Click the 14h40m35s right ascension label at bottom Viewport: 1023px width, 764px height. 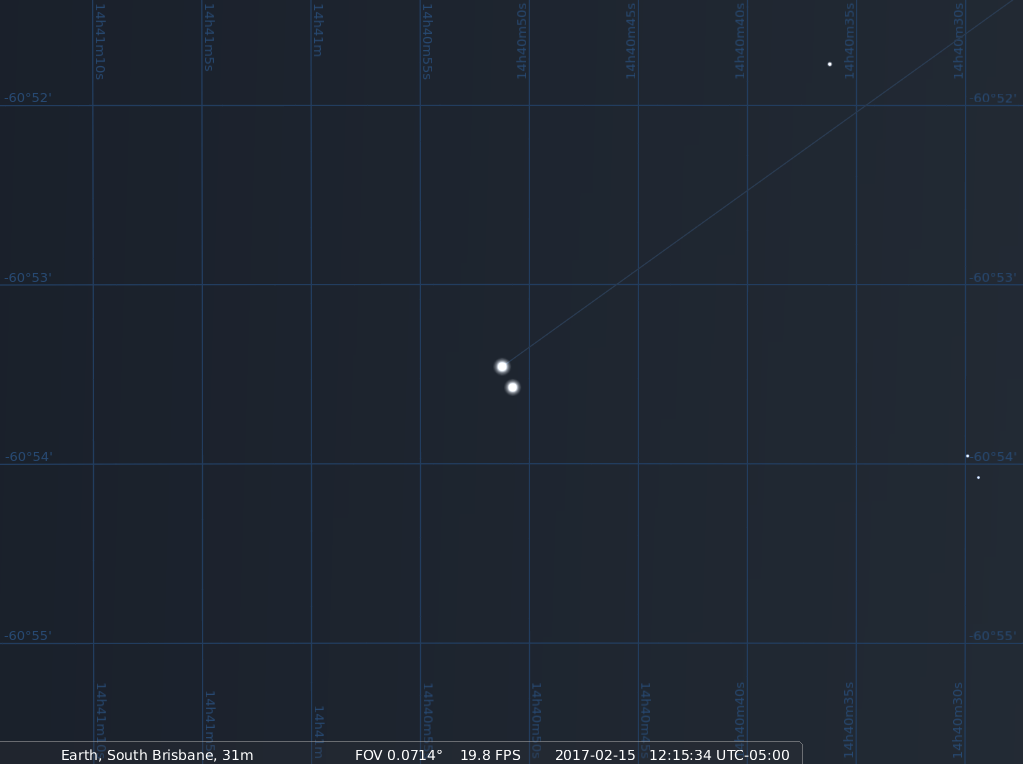pos(848,720)
